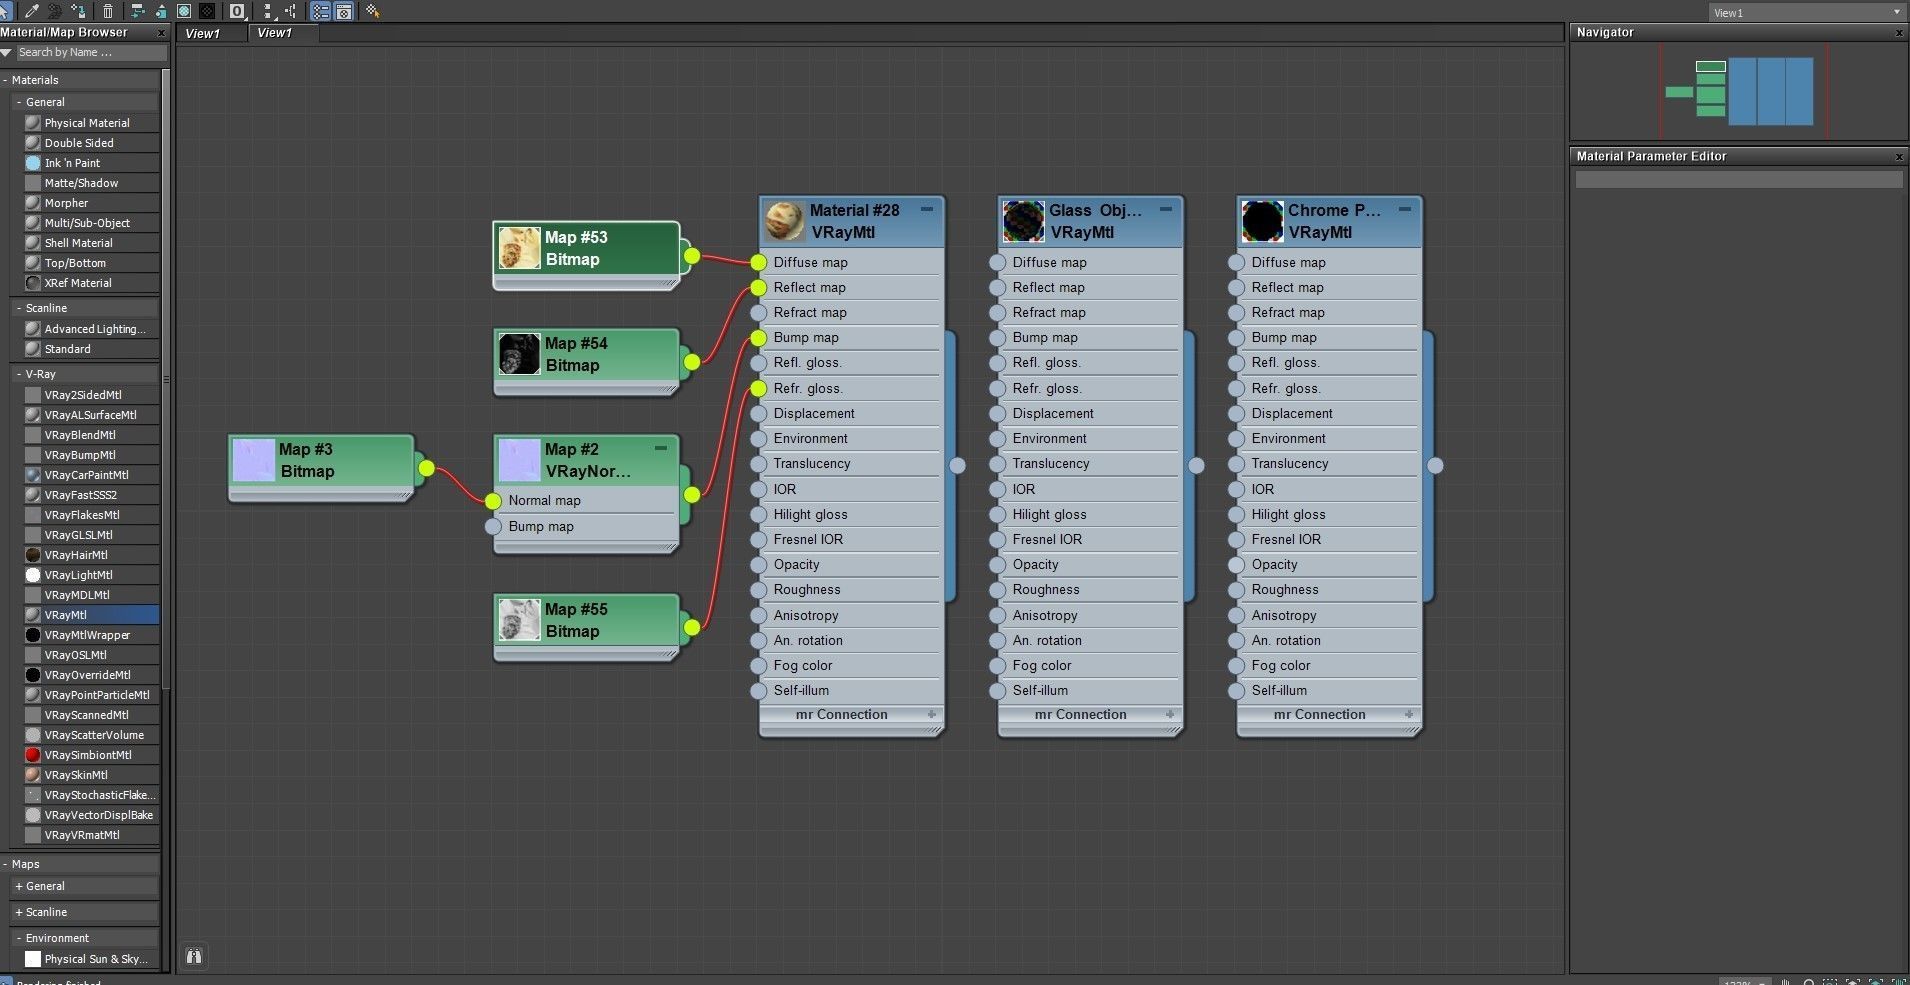This screenshot has width=1910, height=985.
Task: Click Opacity socket on Material #28 node
Action: pos(758,565)
